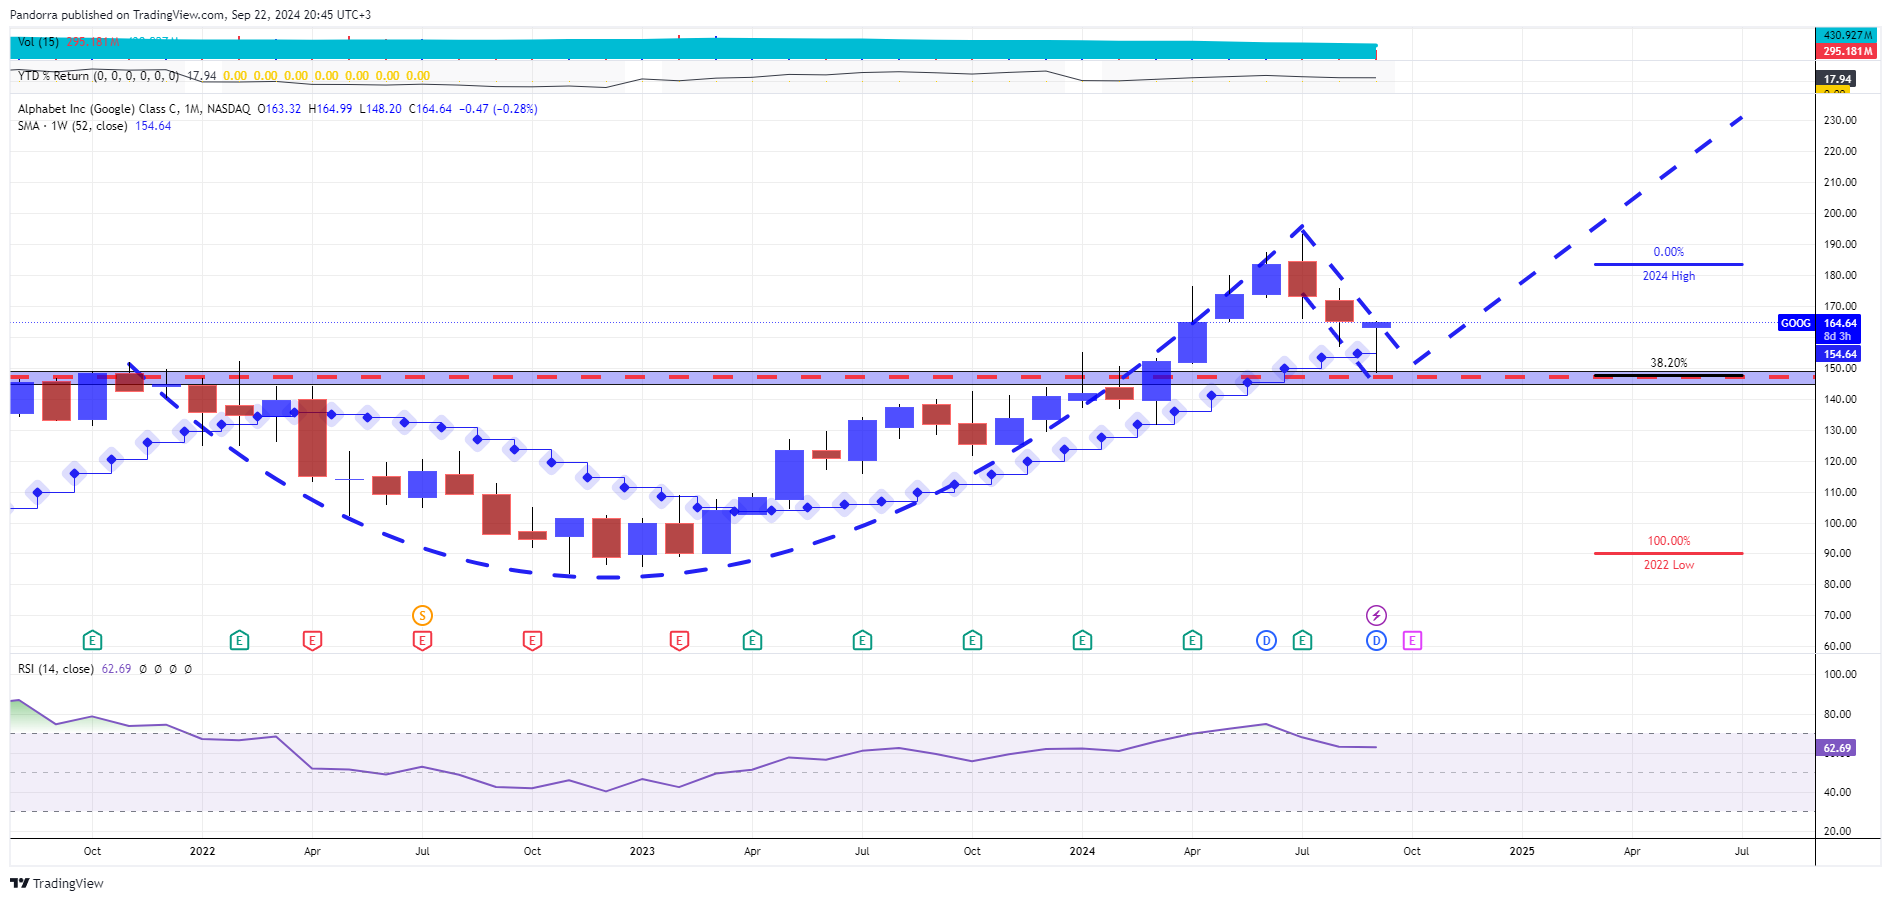Click the red 2022 Low Fibonacci level line
The width and height of the screenshot is (1891, 901).
tap(1668, 553)
